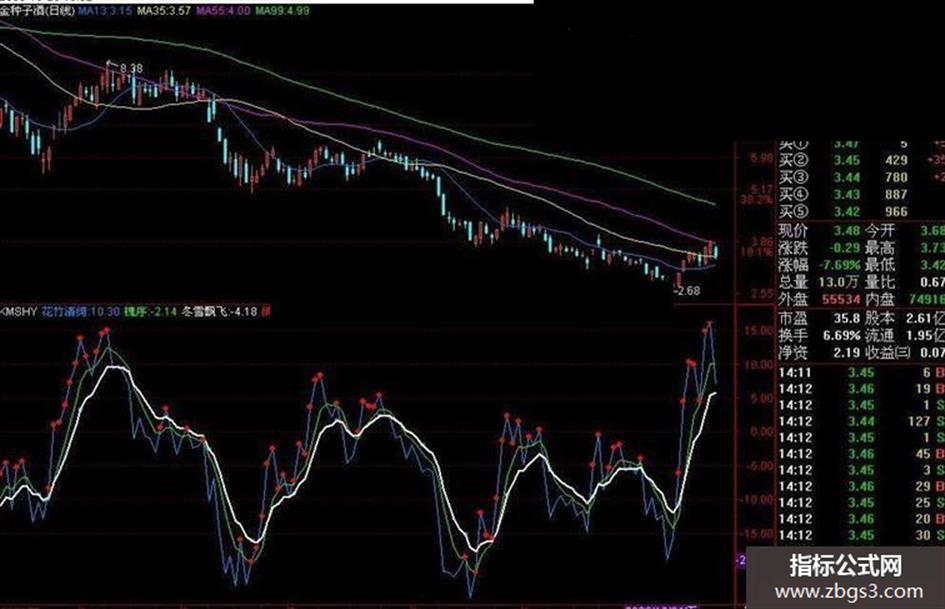Click the 买② bid row at 3.45
This screenshot has height=609, width=945.
click(x=861, y=160)
